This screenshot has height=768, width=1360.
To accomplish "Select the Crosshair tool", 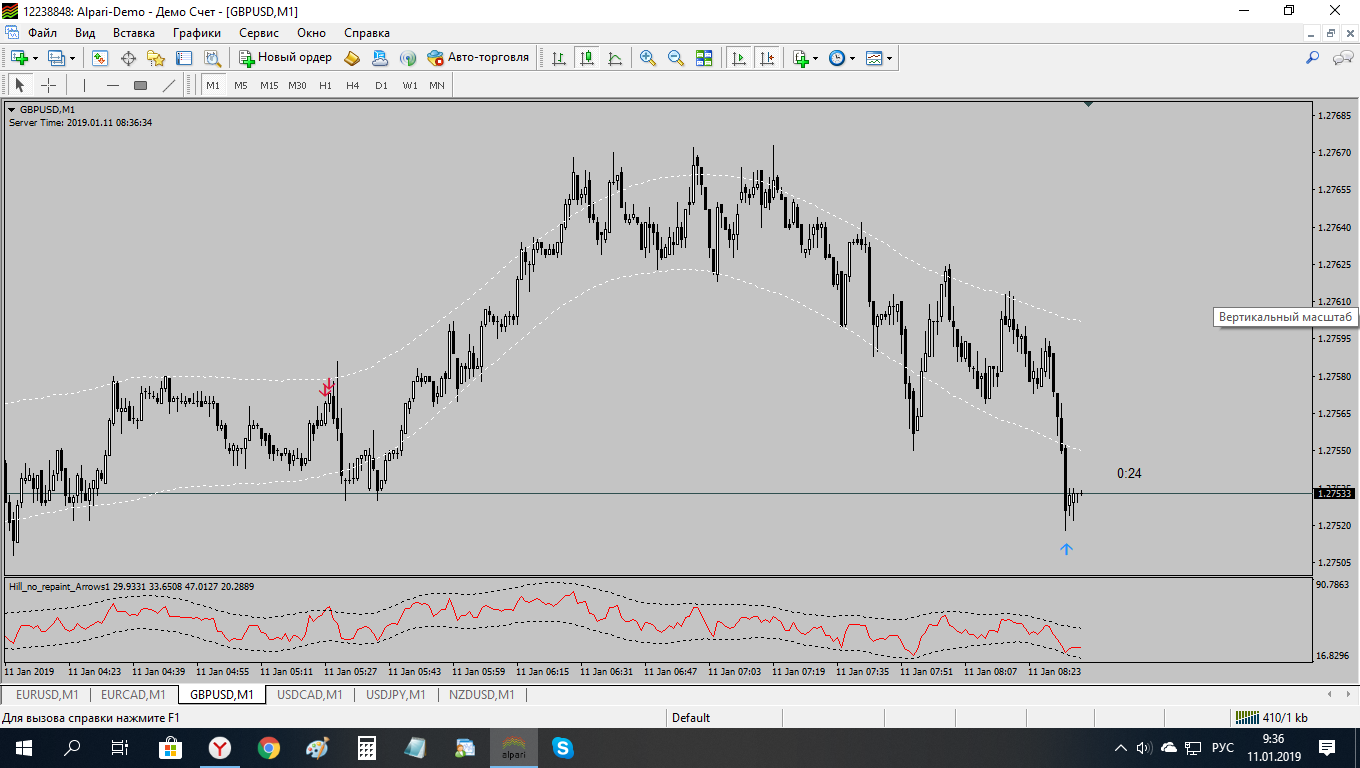I will click(48, 85).
